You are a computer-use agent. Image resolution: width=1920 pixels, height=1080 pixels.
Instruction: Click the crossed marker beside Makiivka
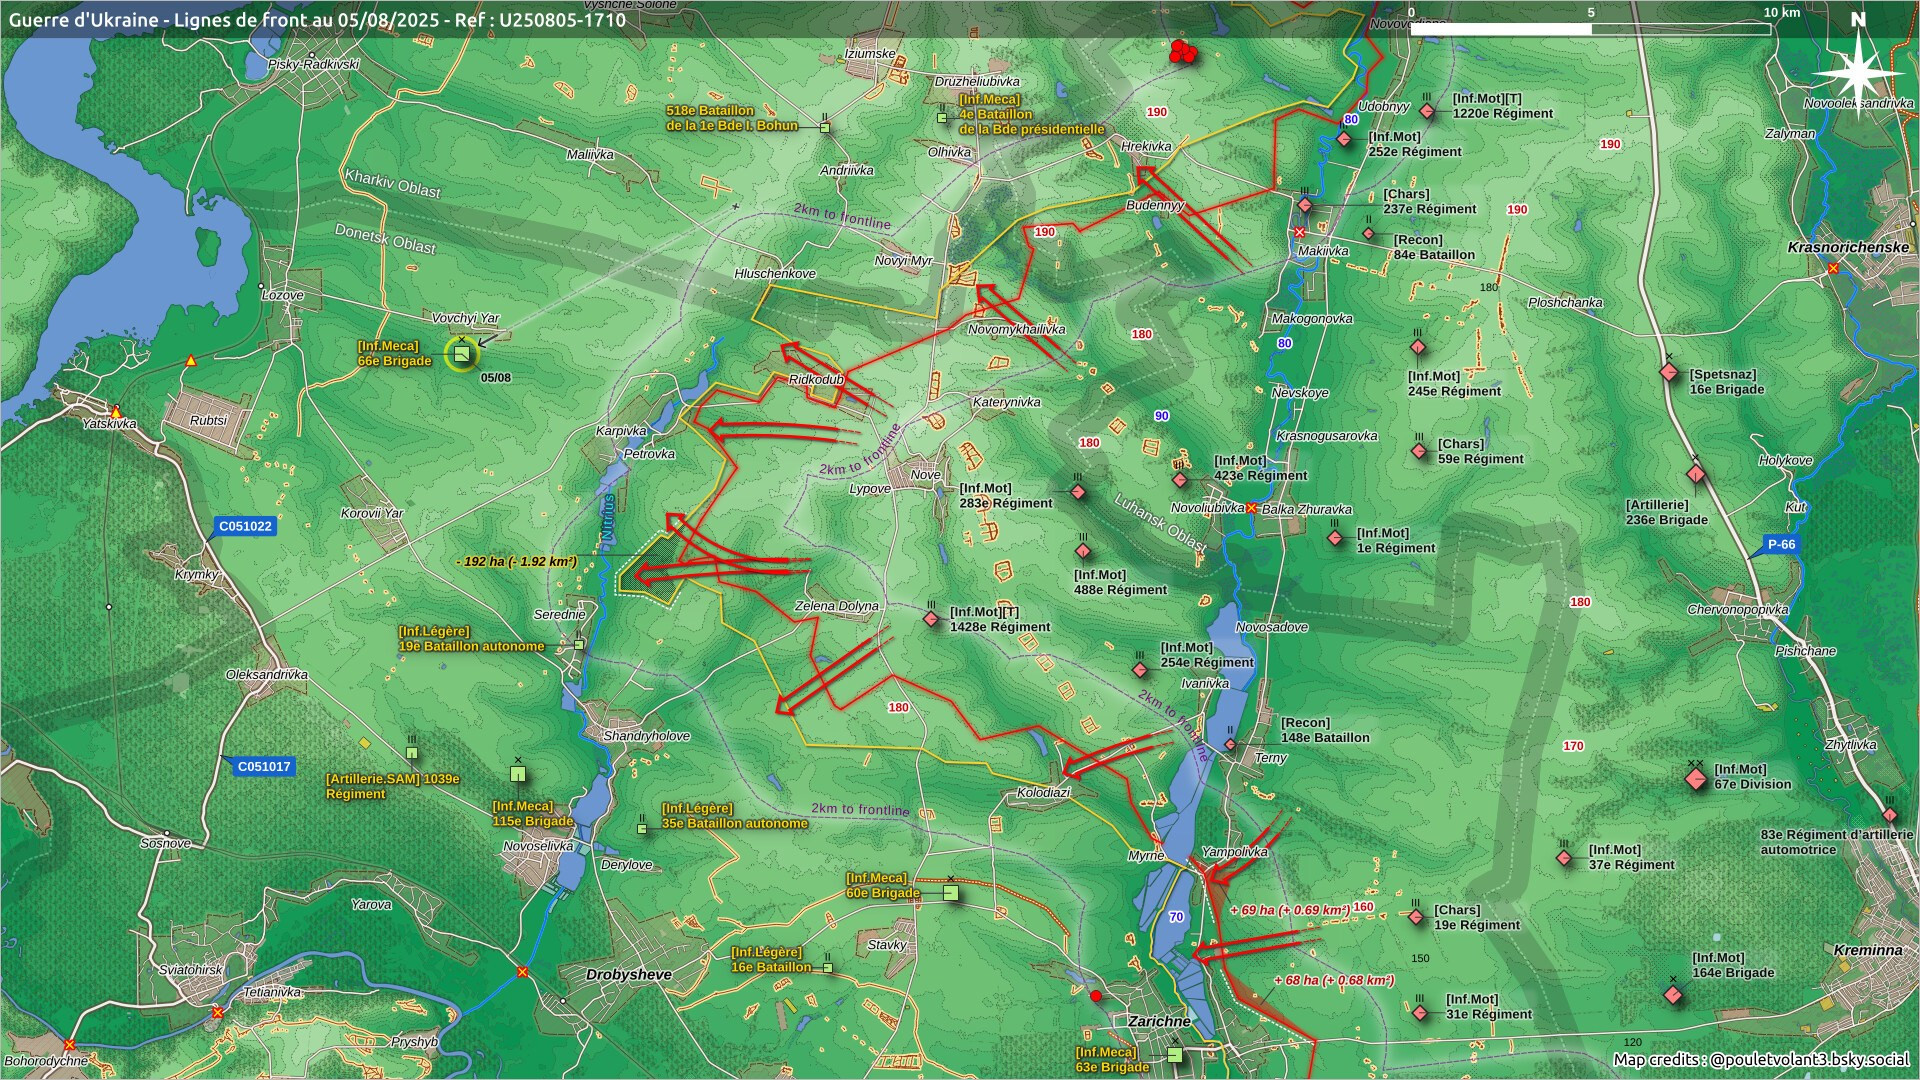[1300, 232]
